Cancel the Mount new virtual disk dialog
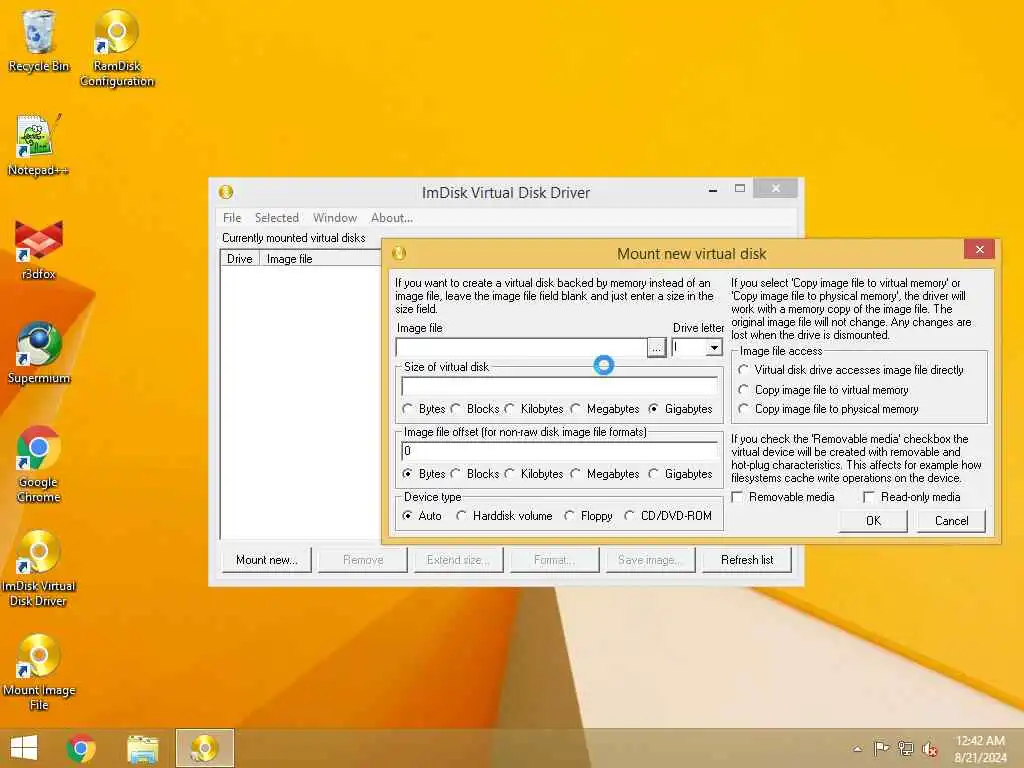This screenshot has height=768, width=1024. [x=951, y=520]
